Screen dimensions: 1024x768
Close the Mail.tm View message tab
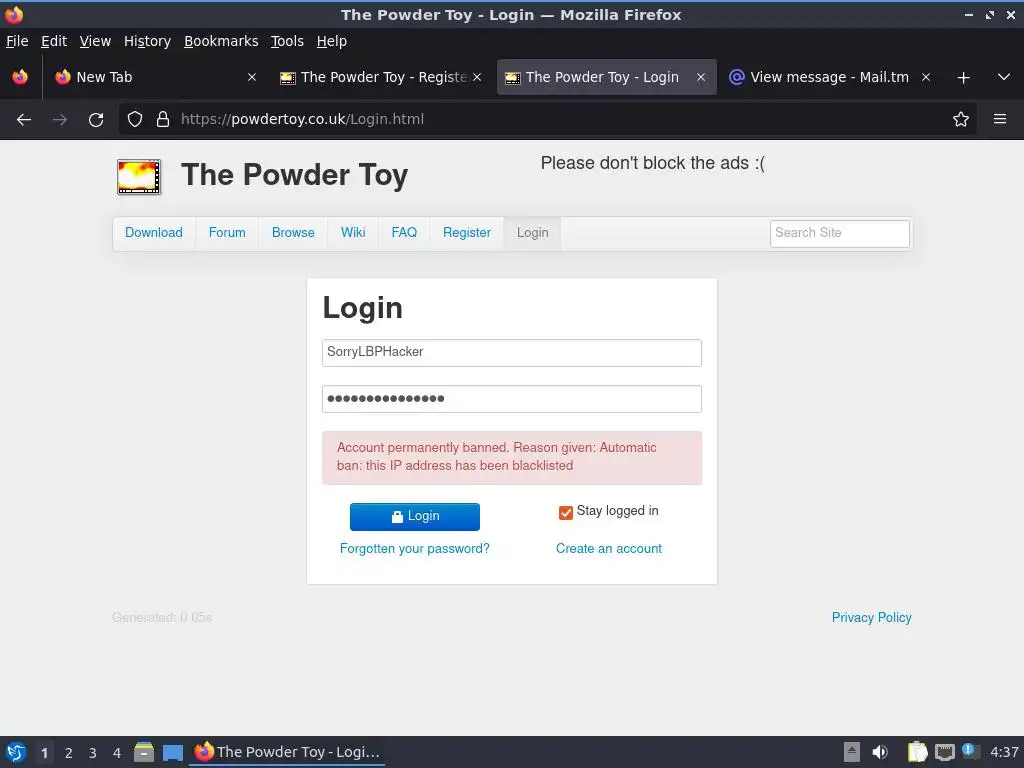tap(926, 77)
